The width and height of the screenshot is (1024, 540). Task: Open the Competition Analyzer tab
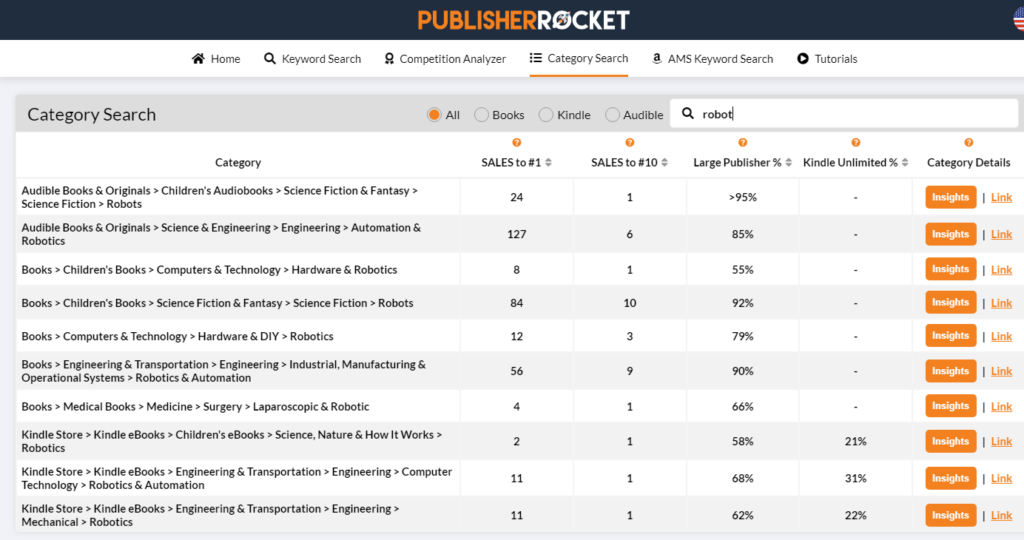pos(445,59)
